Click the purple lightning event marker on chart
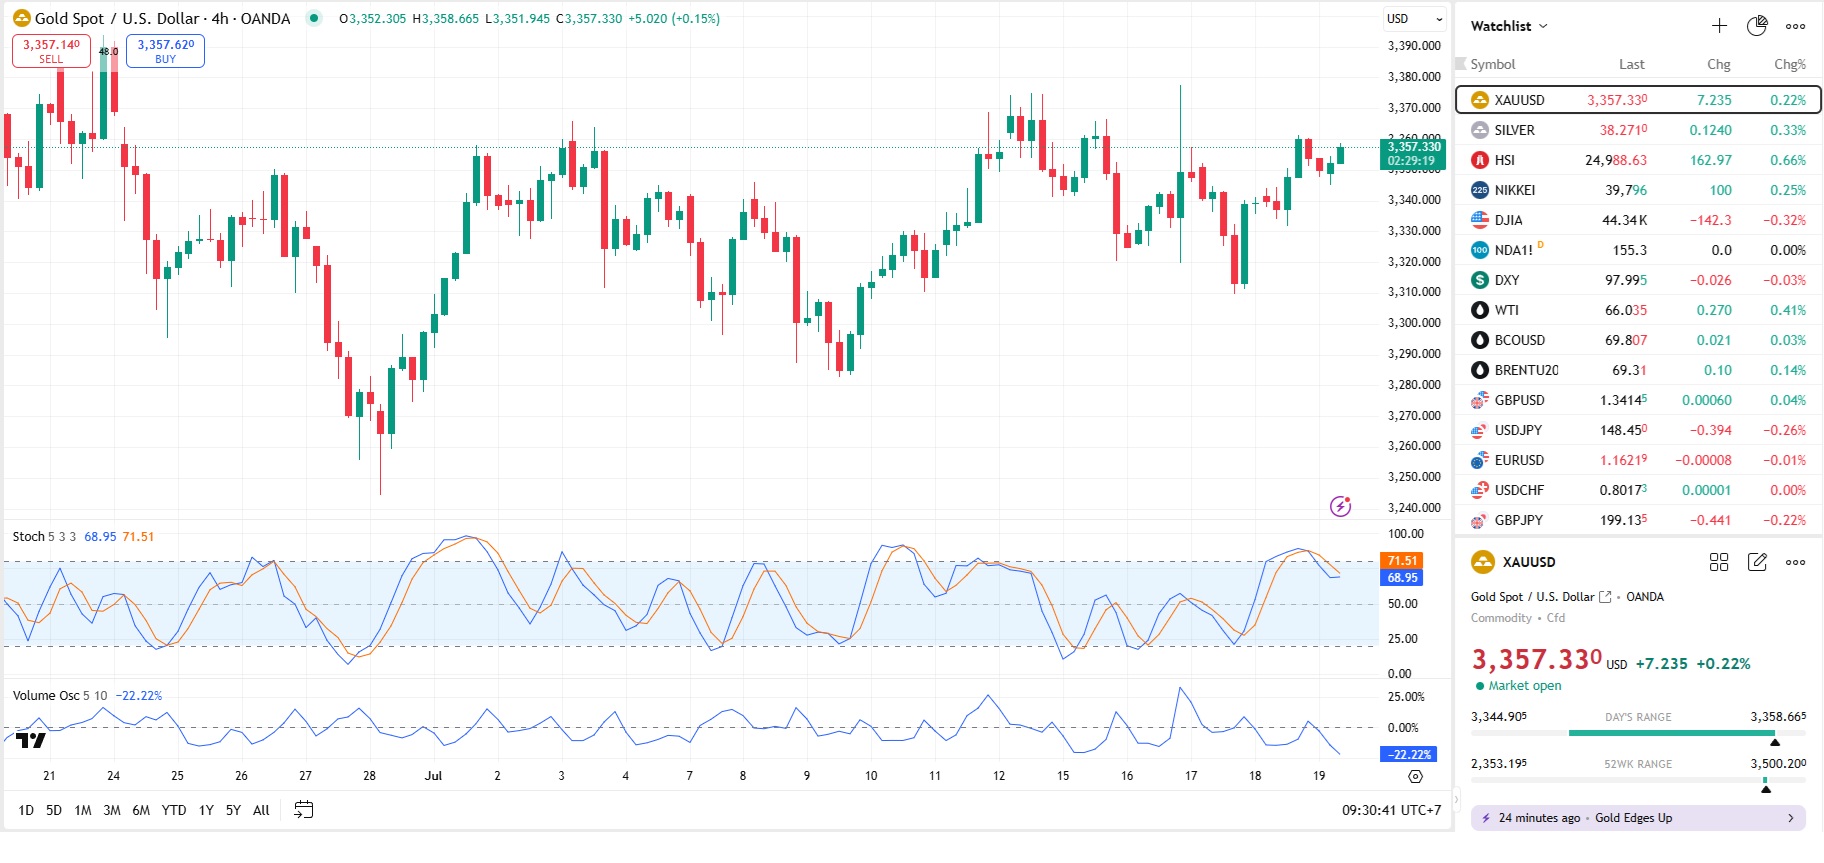Image resolution: width=1824 pixels, height=863 pixels. click(x=1340, y=506)
